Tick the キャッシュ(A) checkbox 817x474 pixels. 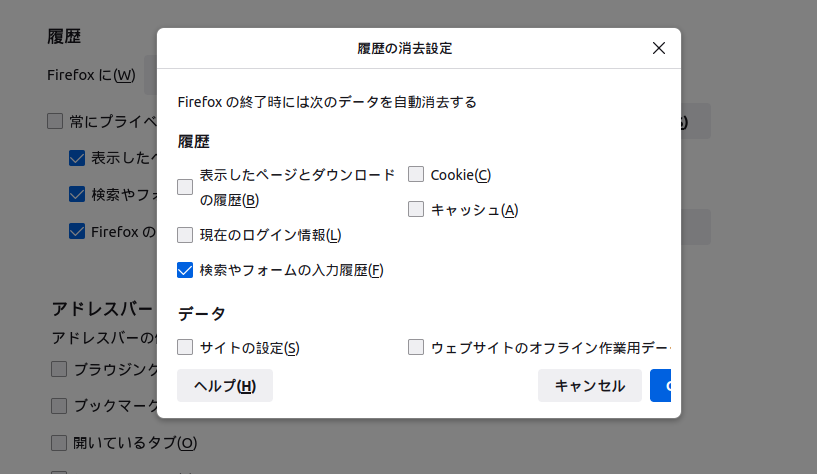[416, 209]
